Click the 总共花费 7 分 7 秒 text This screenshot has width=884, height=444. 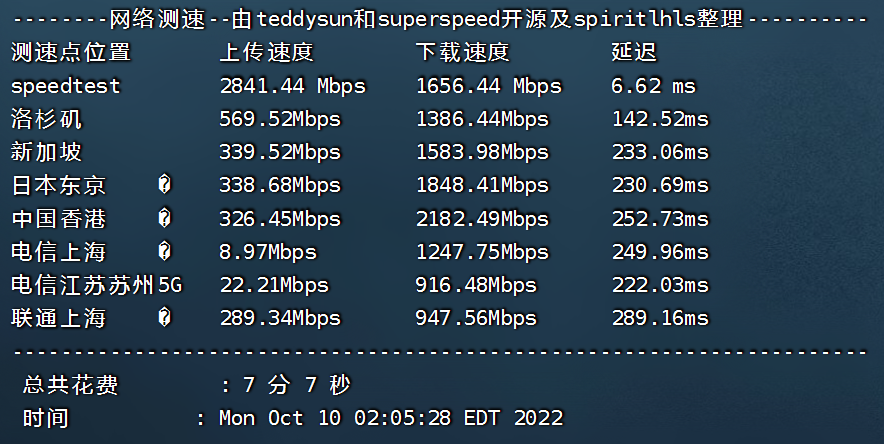187,385
